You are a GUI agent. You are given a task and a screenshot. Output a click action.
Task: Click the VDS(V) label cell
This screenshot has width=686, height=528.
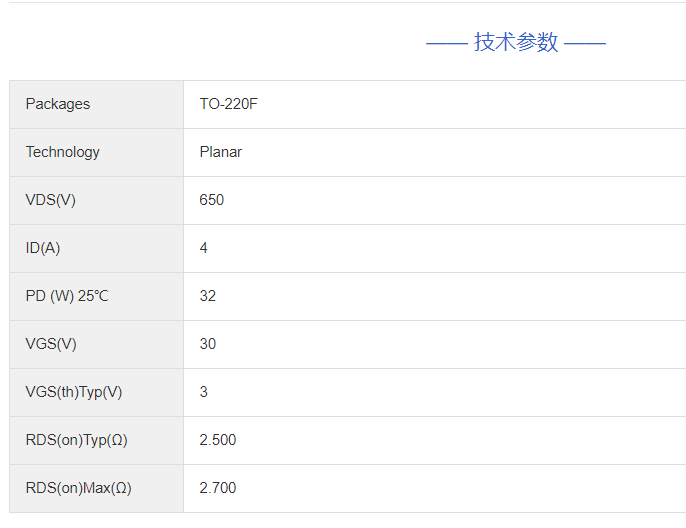[96, 200]
